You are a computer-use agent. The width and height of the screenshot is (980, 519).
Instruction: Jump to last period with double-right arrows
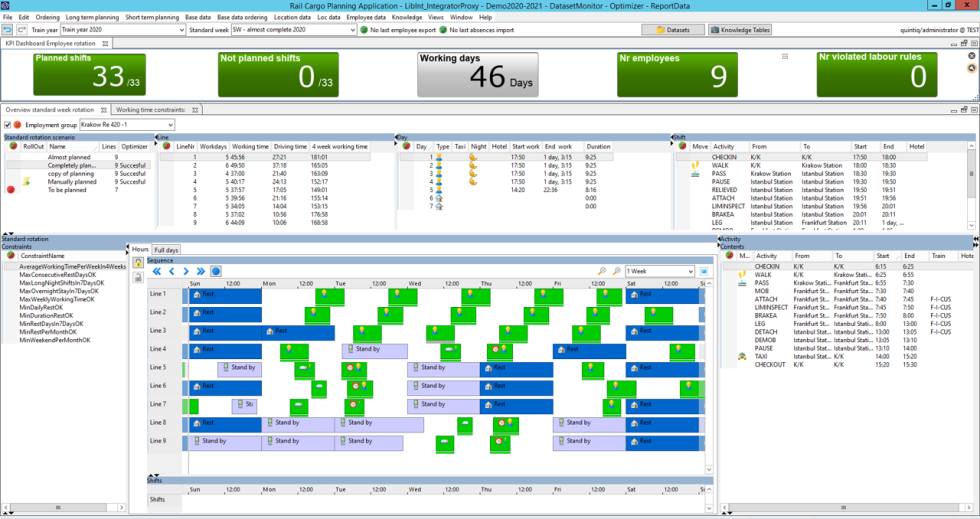[201, 271]
